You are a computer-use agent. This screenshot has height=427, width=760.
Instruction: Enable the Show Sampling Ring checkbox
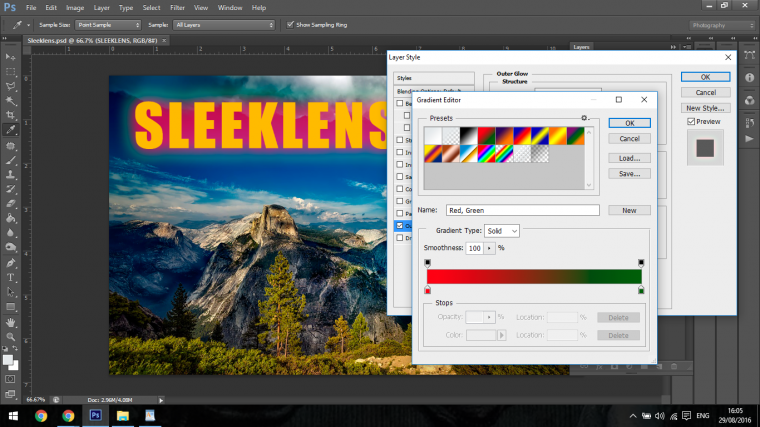point(290,25)
